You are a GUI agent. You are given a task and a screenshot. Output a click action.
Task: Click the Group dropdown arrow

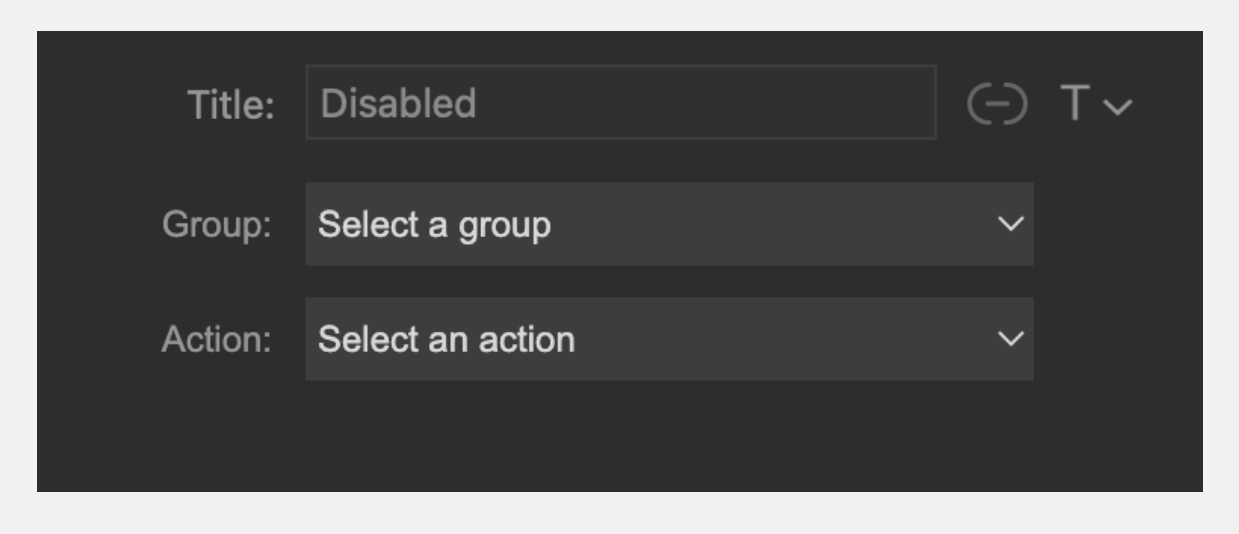(1012, 224)
